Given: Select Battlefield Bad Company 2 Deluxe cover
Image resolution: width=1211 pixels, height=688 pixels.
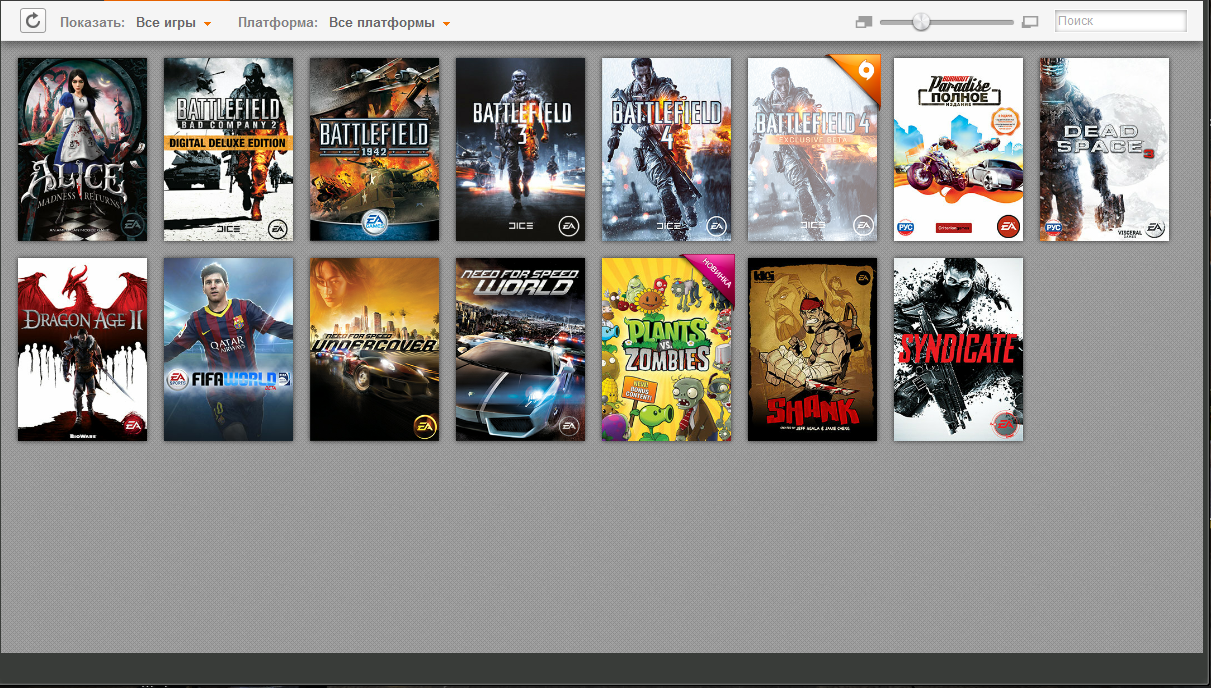Looking at the screenshot, I should (228, 149).
